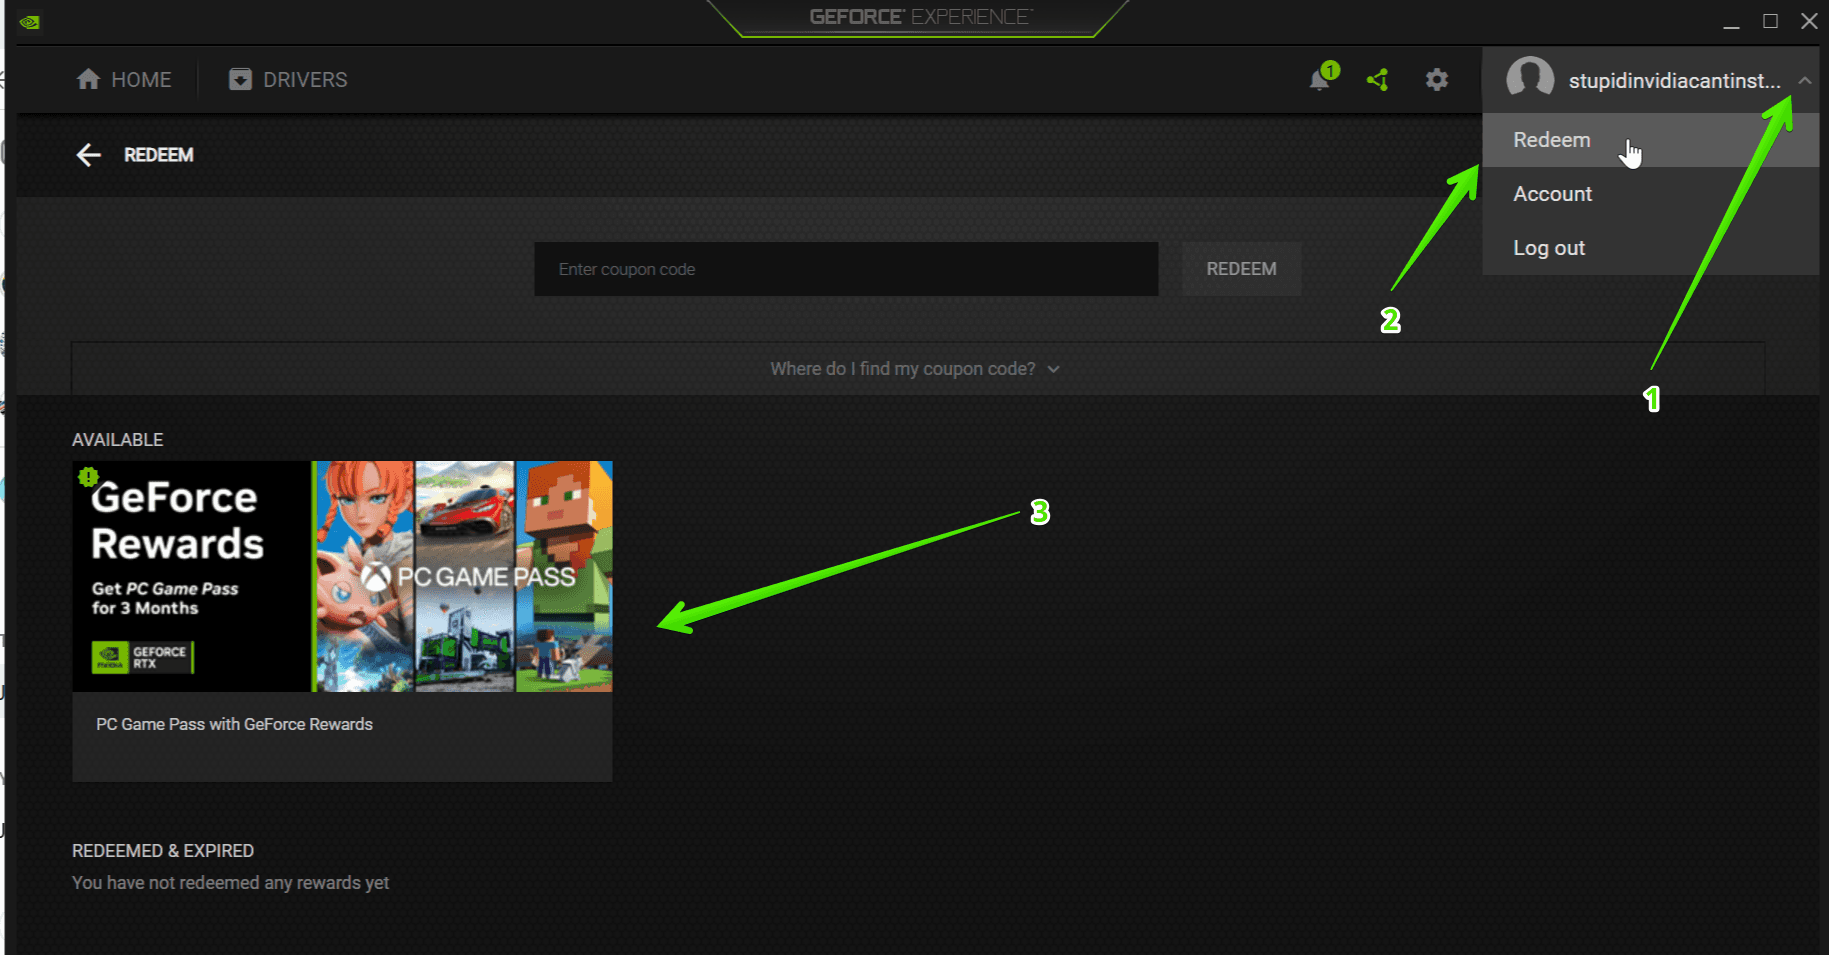
Task: Click the NVIDIA logo in the title bar
Action: (x=29, y=21)
